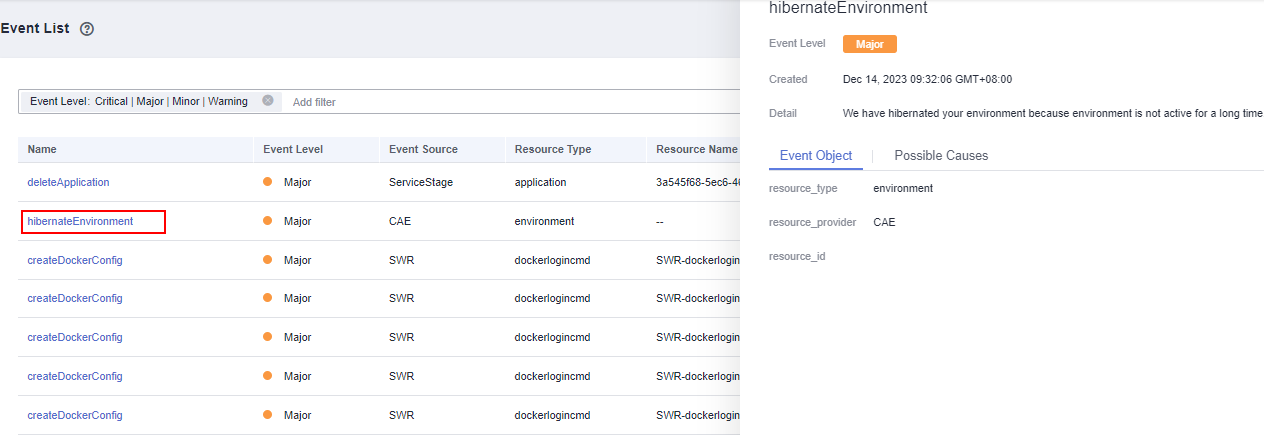Click the Resource Name column header
The image size is (1264, 435).
[696, 149]
